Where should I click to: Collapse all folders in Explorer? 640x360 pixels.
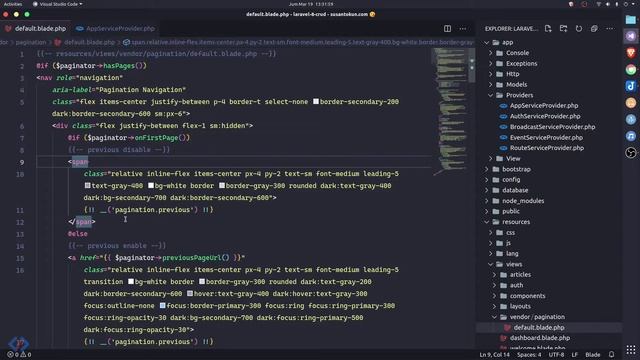pyautogui.click(x=594, y=29)
